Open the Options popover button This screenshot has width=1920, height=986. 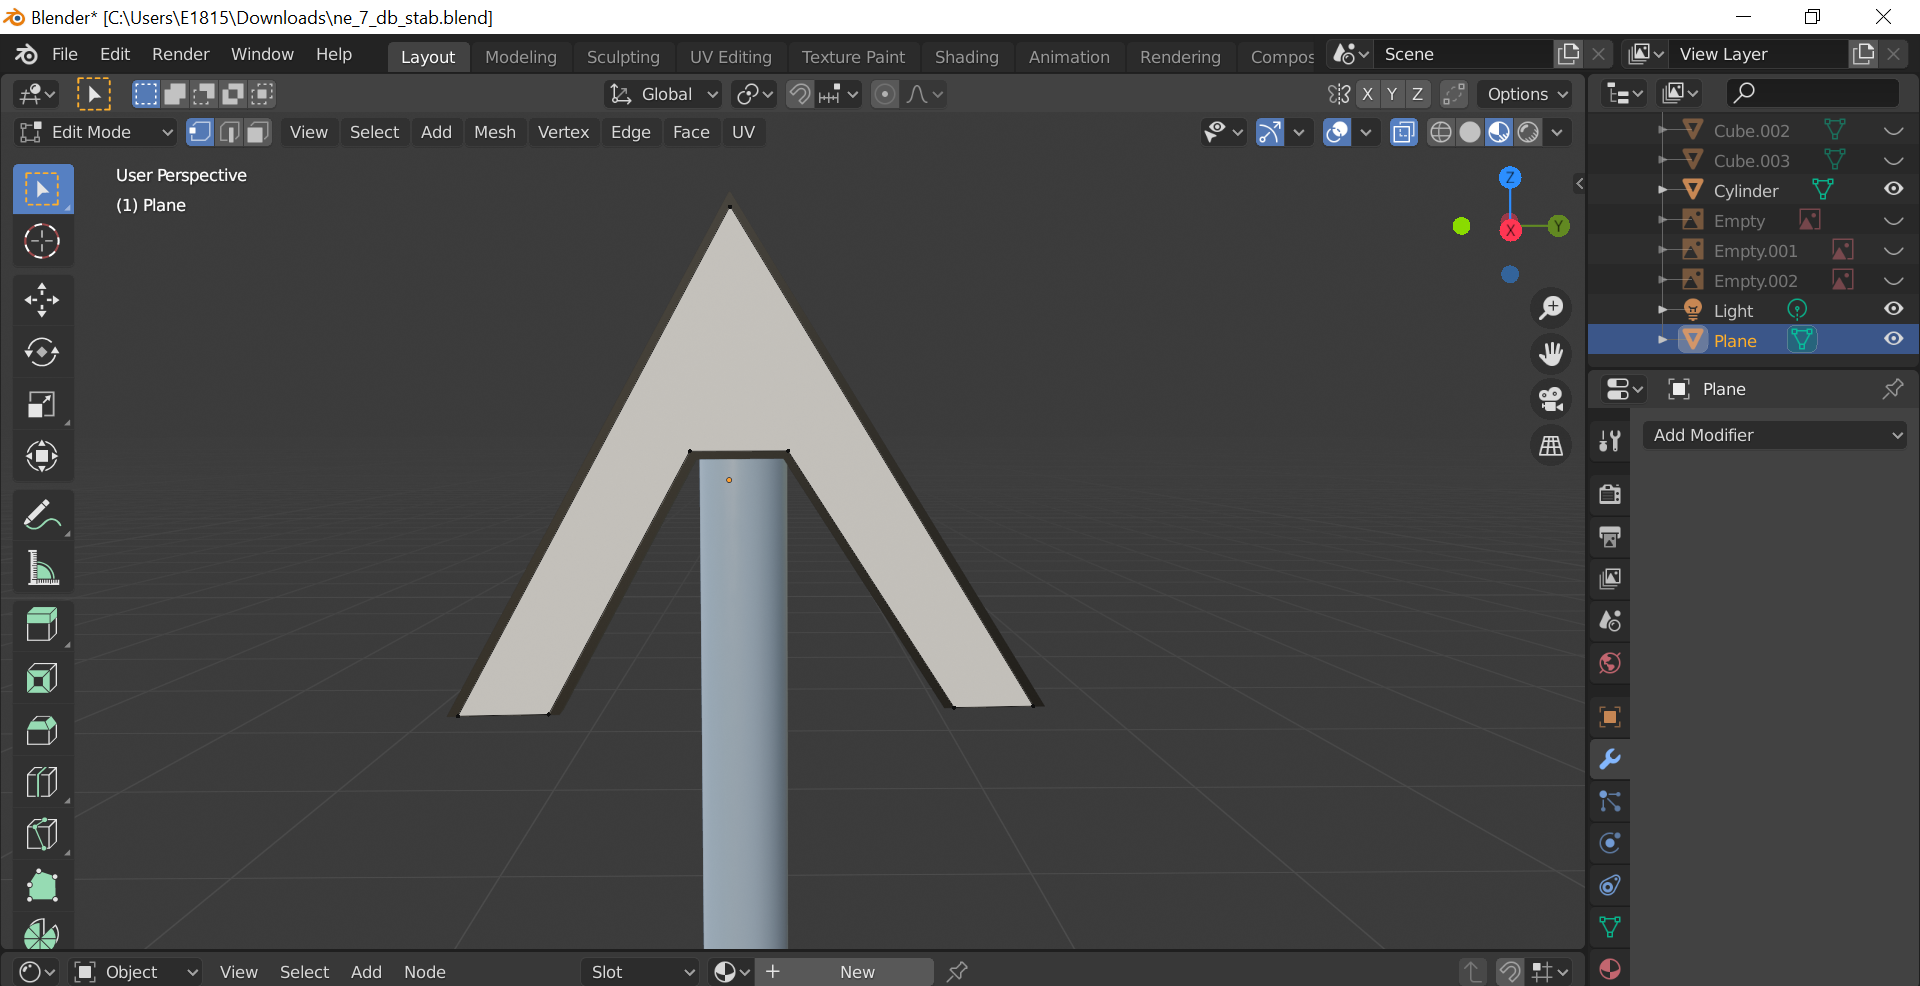pyautogui.click(x=1526, y=94)
